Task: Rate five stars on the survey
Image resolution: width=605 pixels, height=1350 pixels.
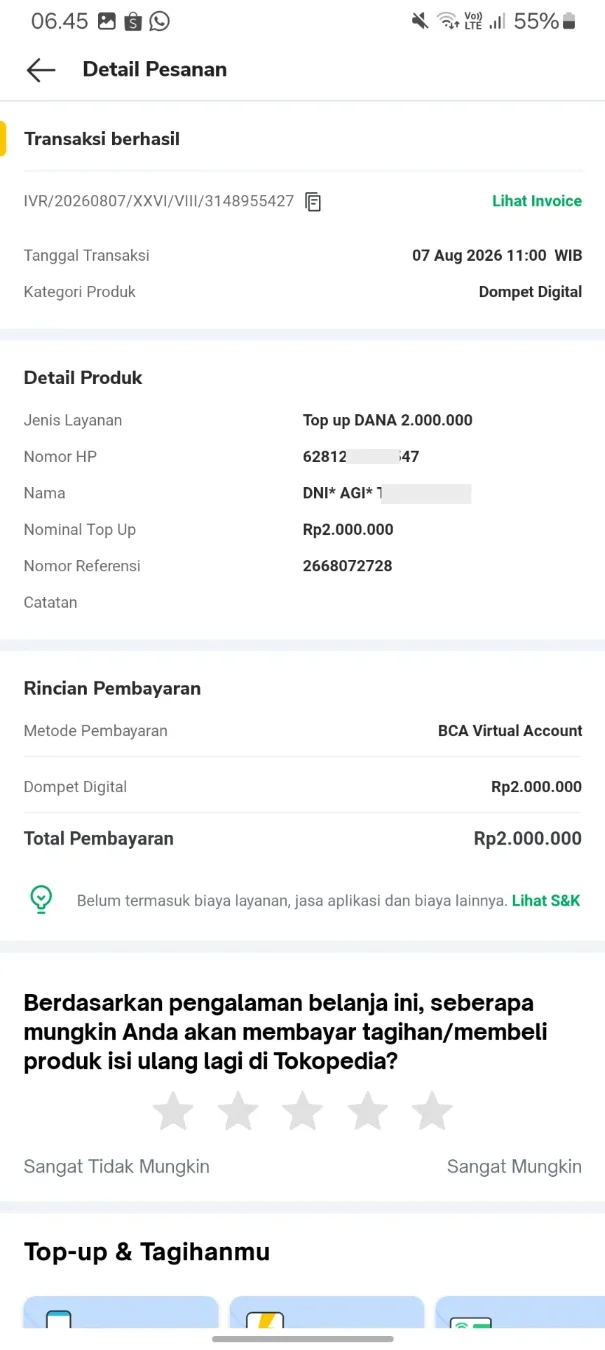Action: 432,1111
